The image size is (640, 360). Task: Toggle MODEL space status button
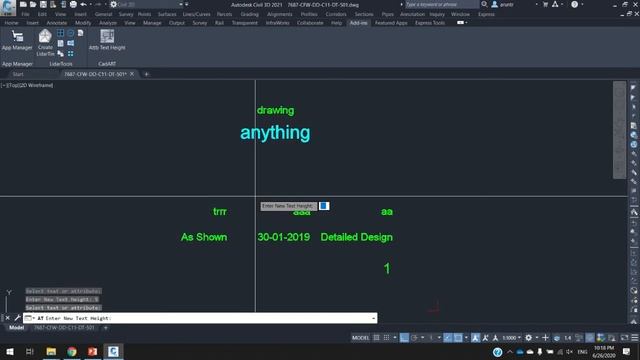click(360, 338)
